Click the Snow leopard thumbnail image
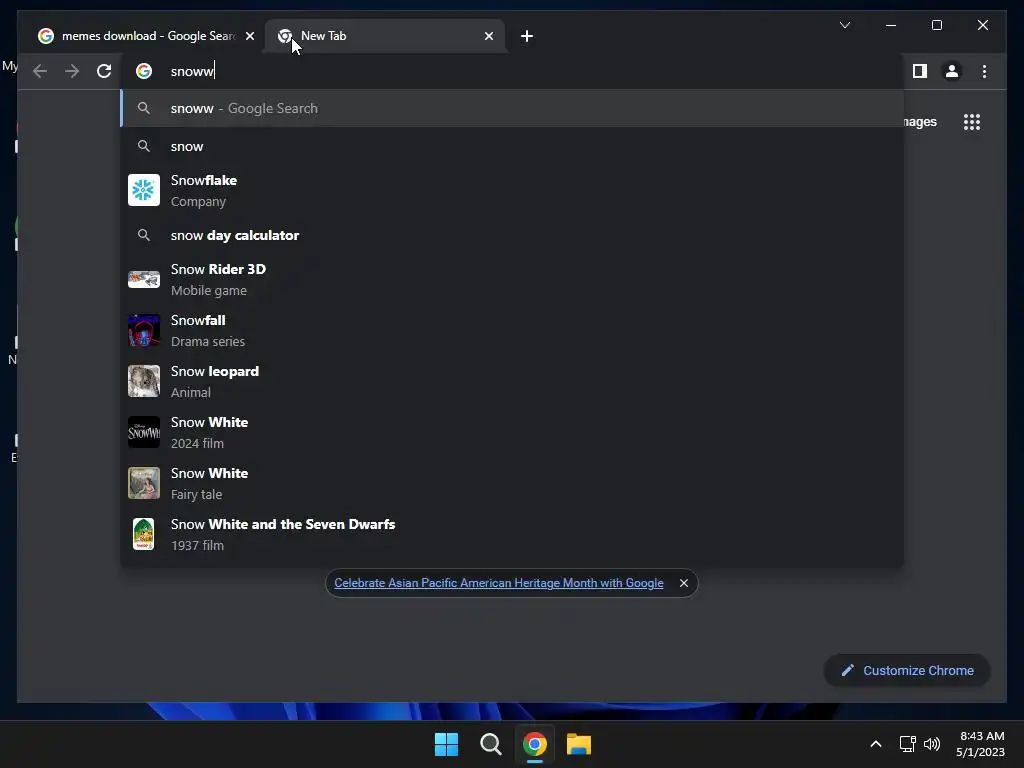Screen dimensions: 1024x768 [x=144, y=381]
